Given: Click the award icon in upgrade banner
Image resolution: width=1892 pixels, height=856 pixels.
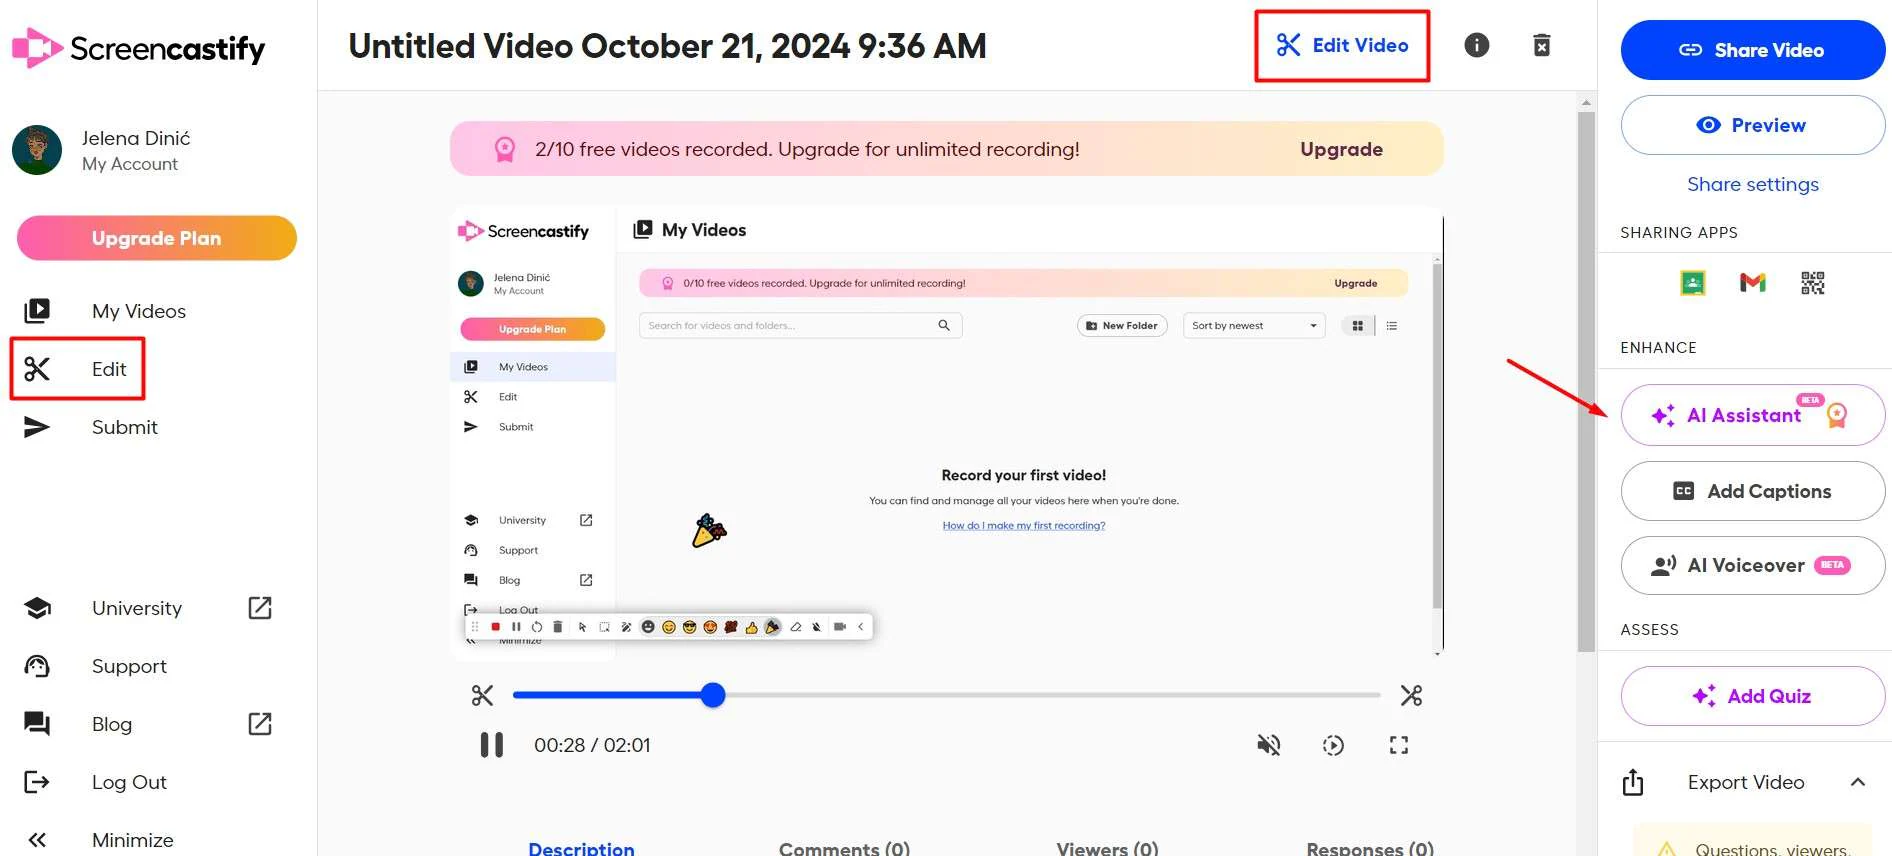Looking at the screenshot, I should 505,149.
